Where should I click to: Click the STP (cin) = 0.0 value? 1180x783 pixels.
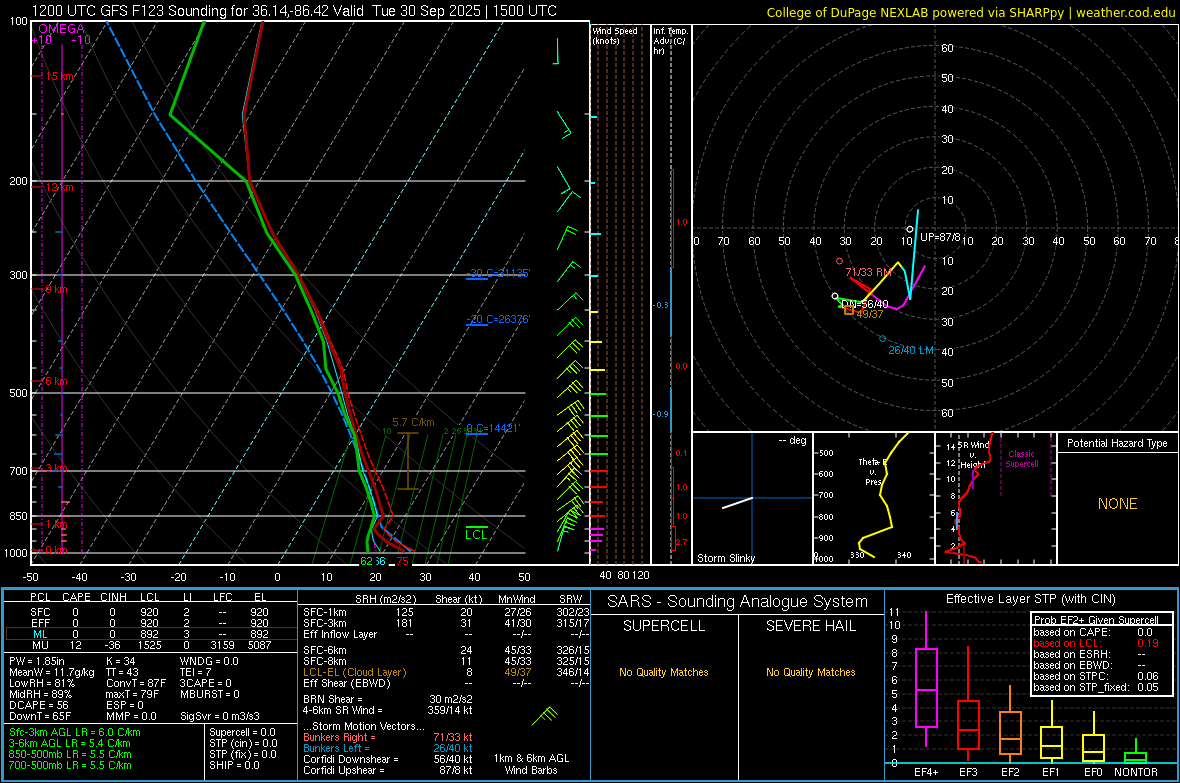tap(243, 743)
